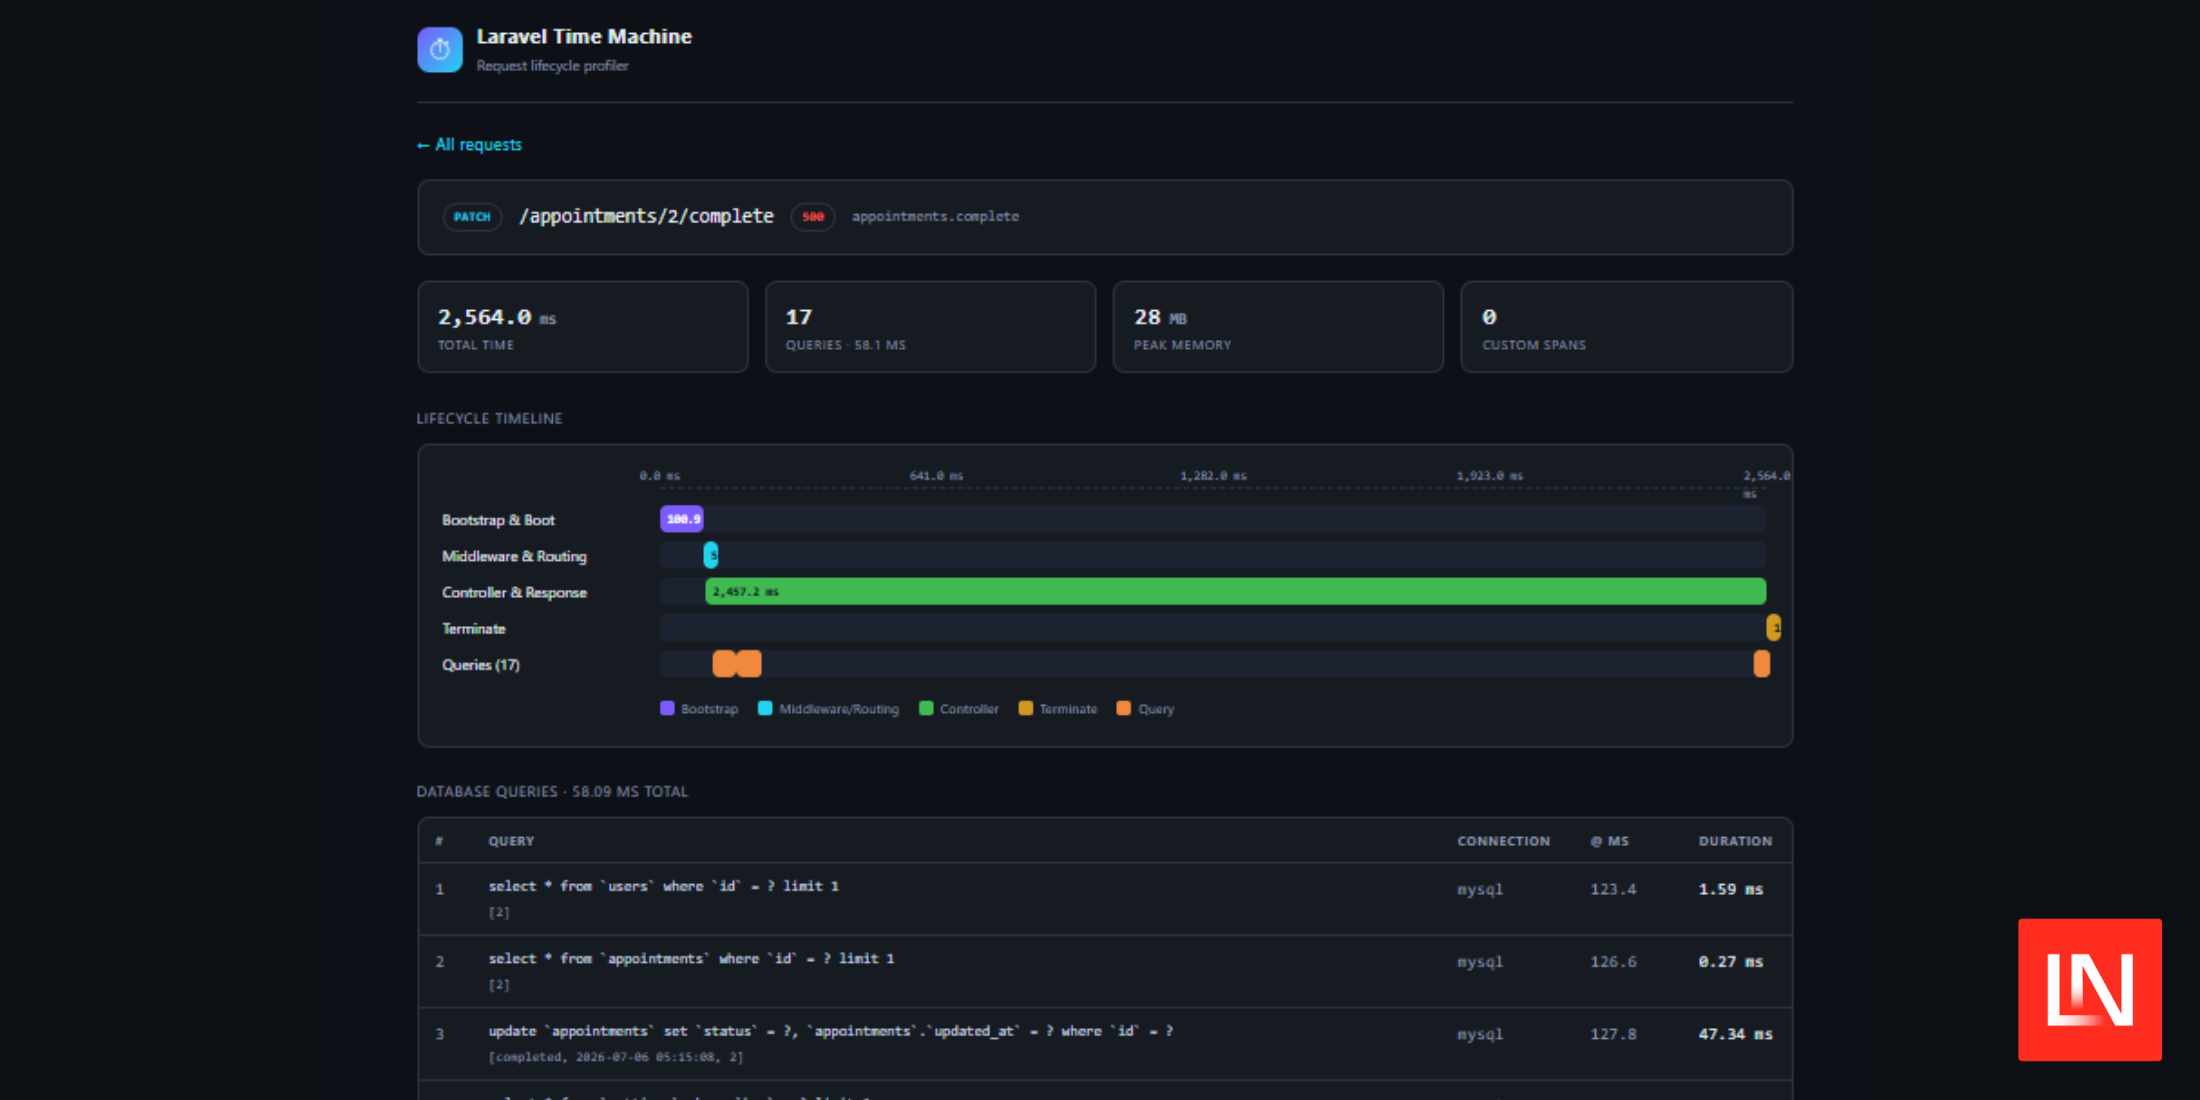
Task: Click the @ MS column header
Action: (1610, 841)
